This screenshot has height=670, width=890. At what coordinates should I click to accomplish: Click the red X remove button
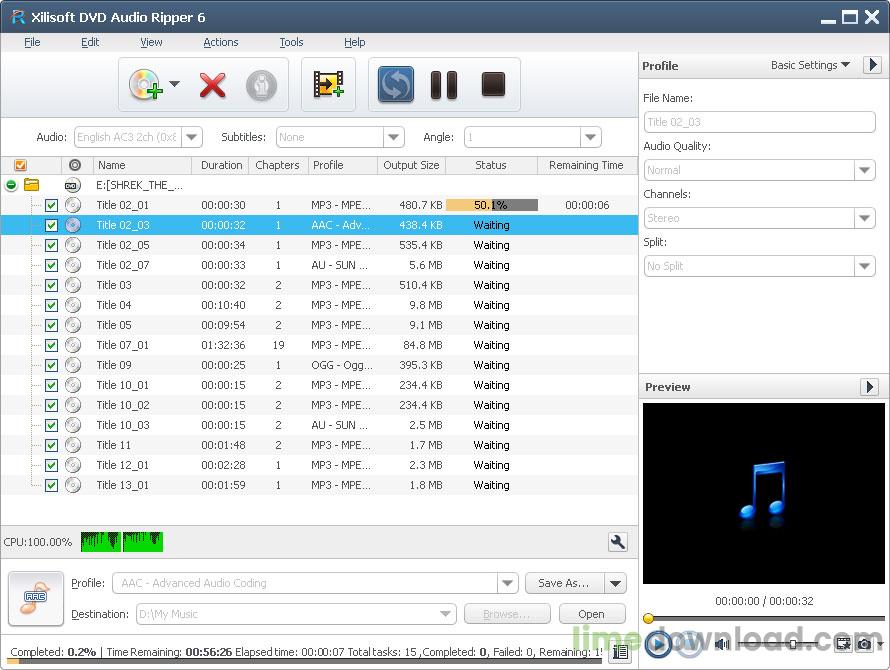coord(212,85)
